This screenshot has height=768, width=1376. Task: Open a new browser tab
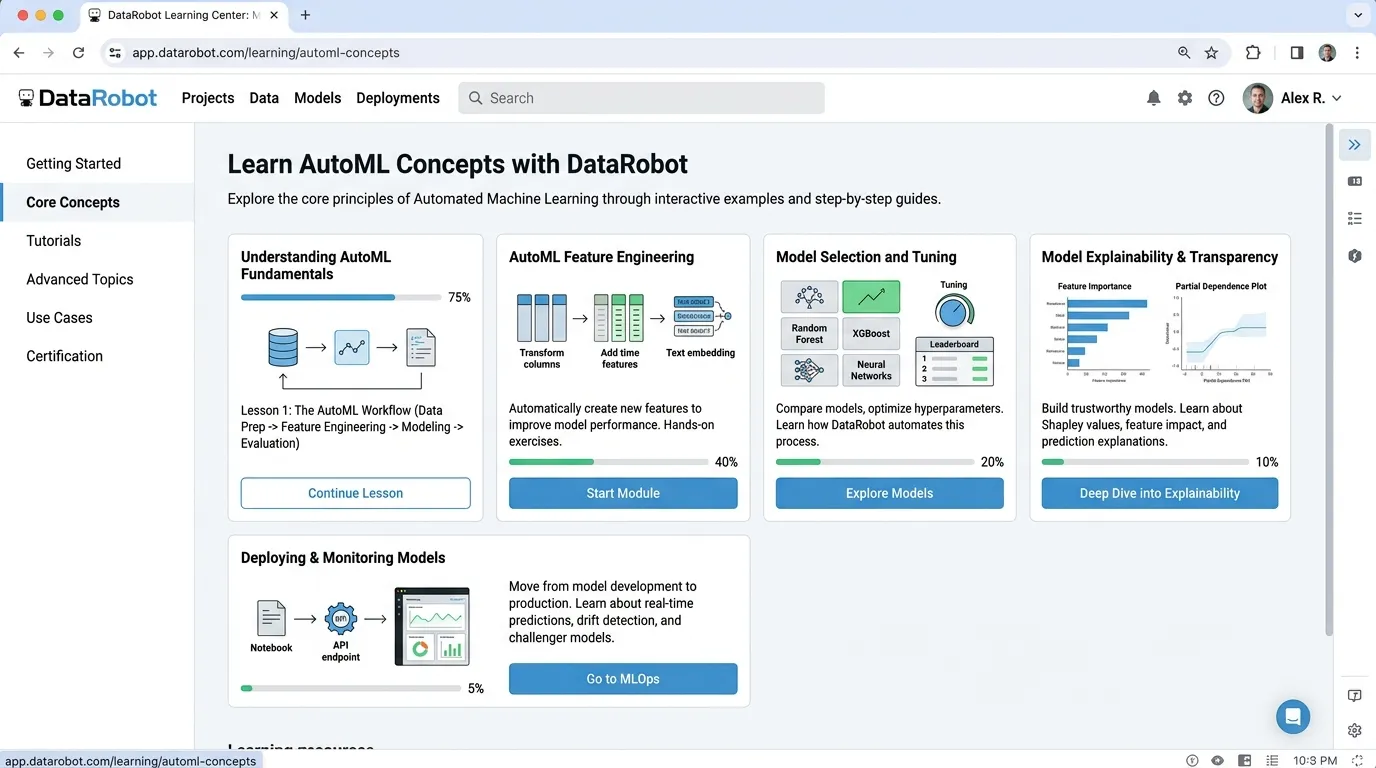[305, 15]
